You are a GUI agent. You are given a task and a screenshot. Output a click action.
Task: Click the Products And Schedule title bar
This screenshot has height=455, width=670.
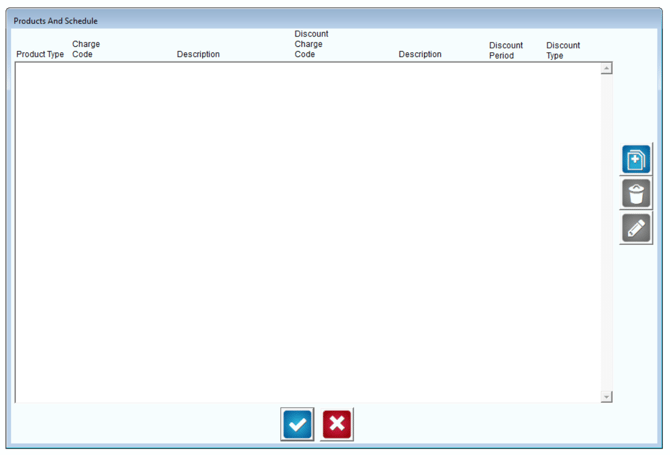[x=334, y=20]
